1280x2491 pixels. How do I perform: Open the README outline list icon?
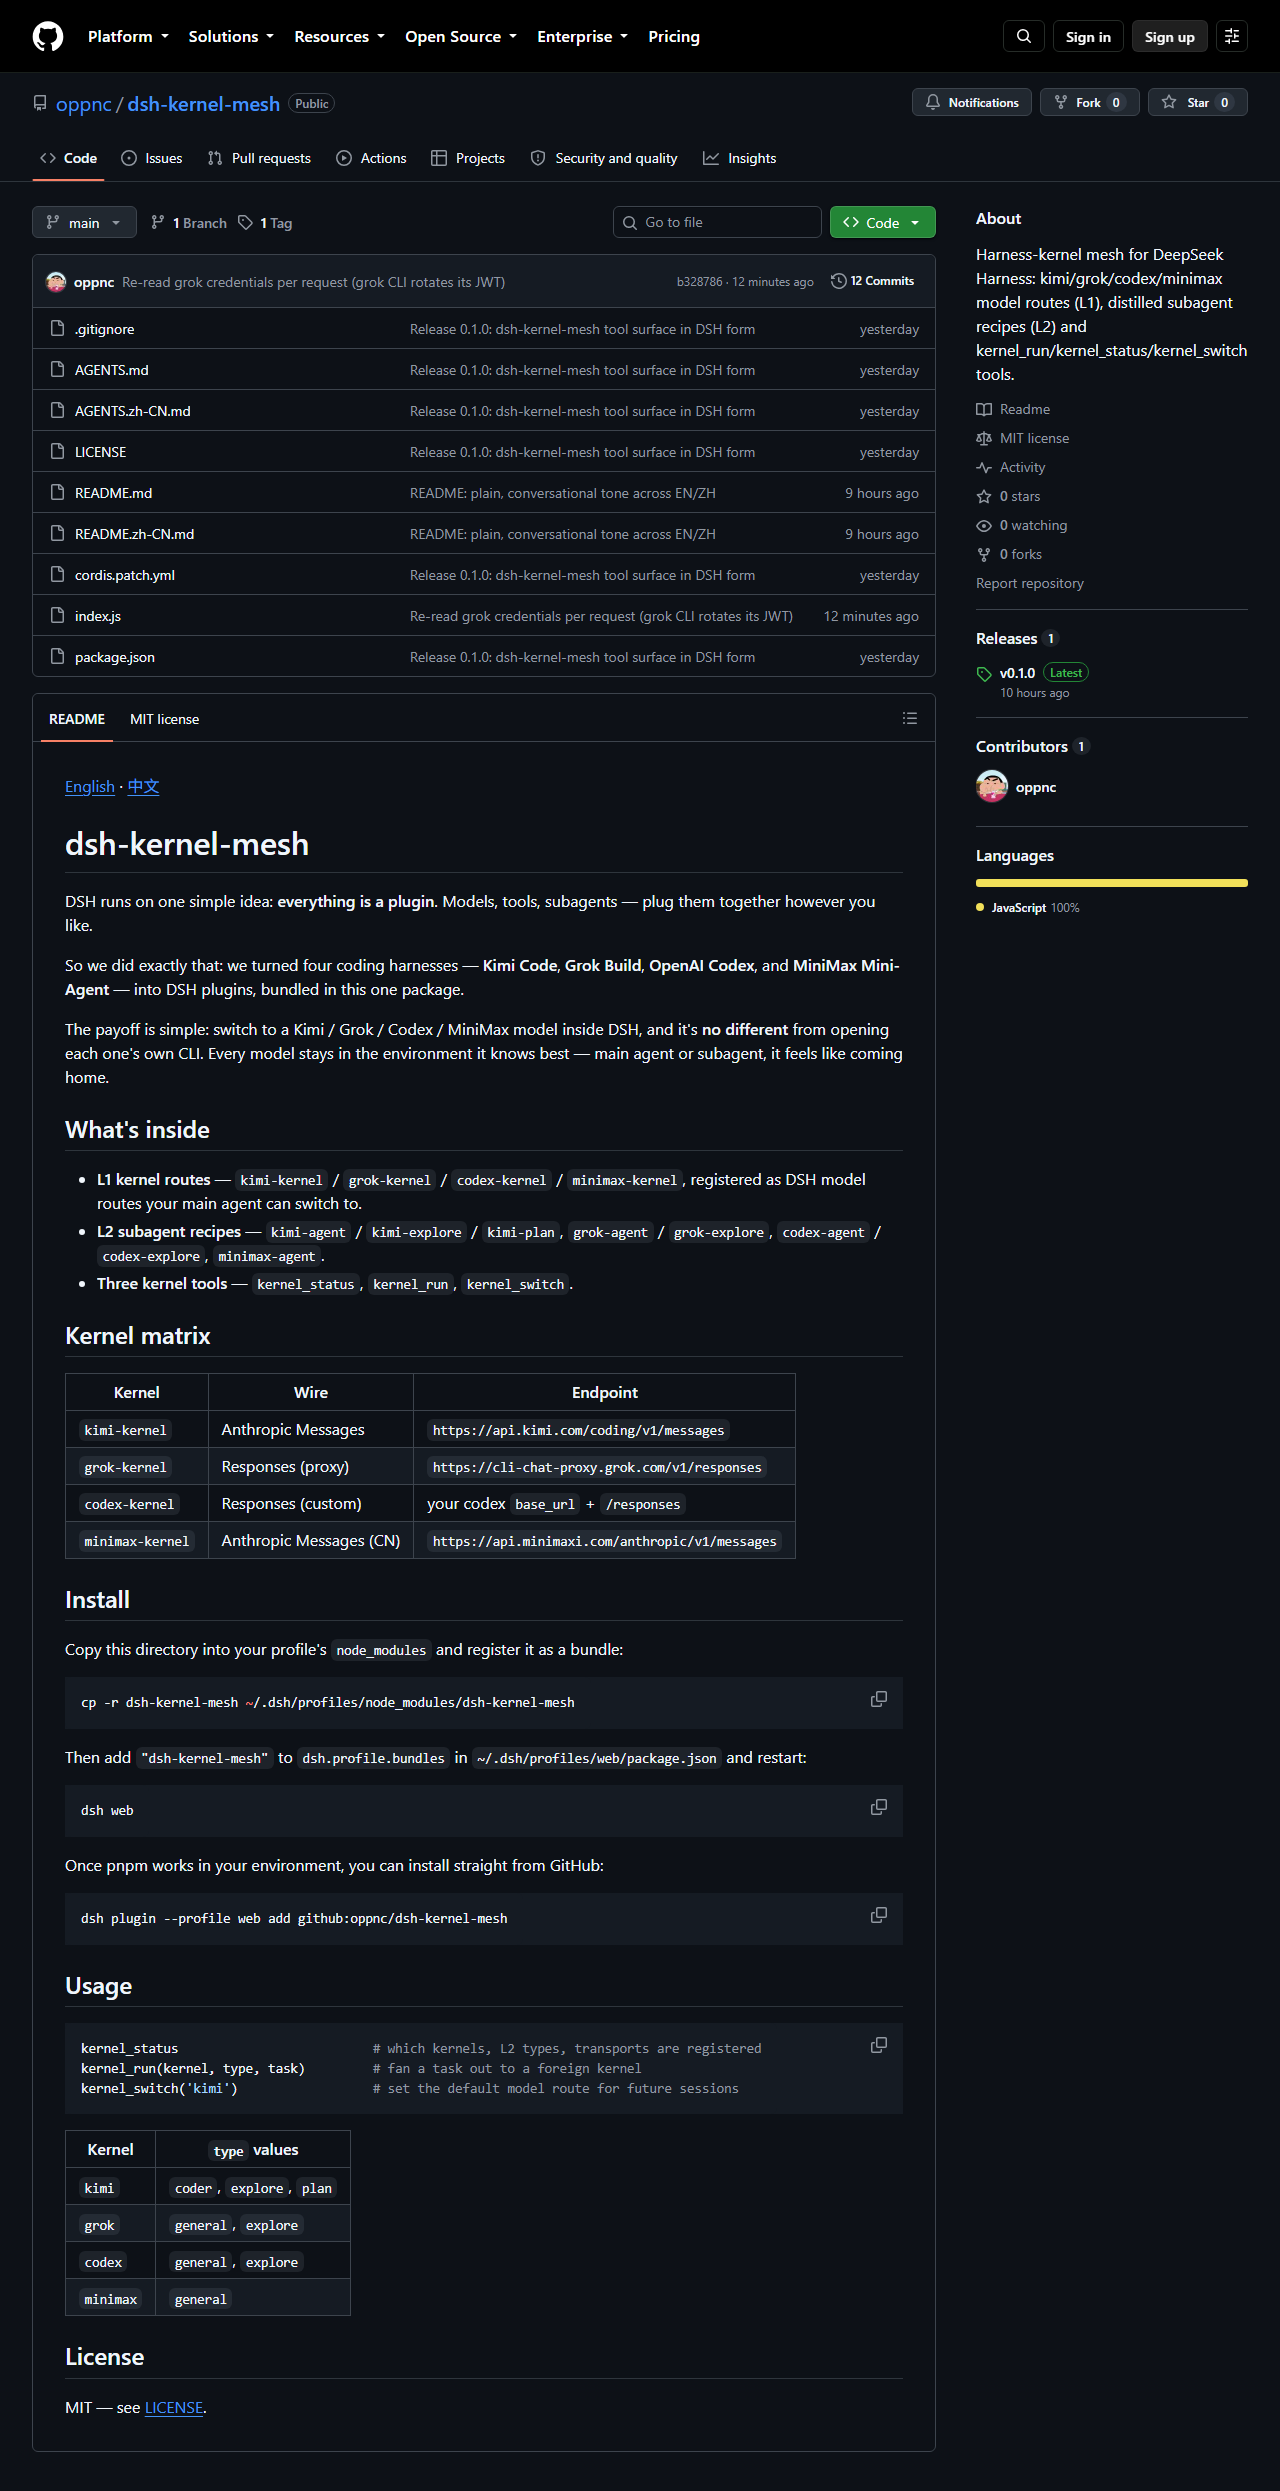[x=910, y=718]
